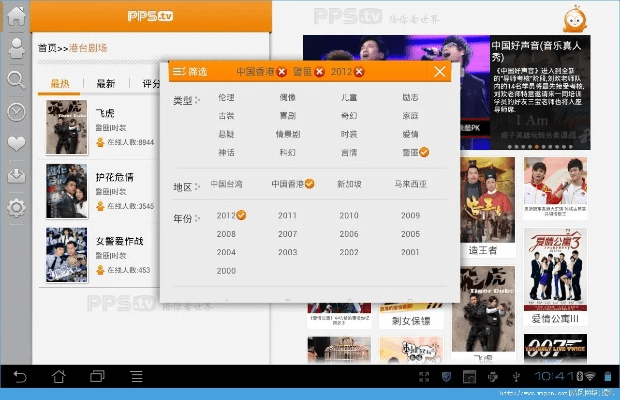
Task: Remove the 中国香港 filter tag
Action: (281, 72)
